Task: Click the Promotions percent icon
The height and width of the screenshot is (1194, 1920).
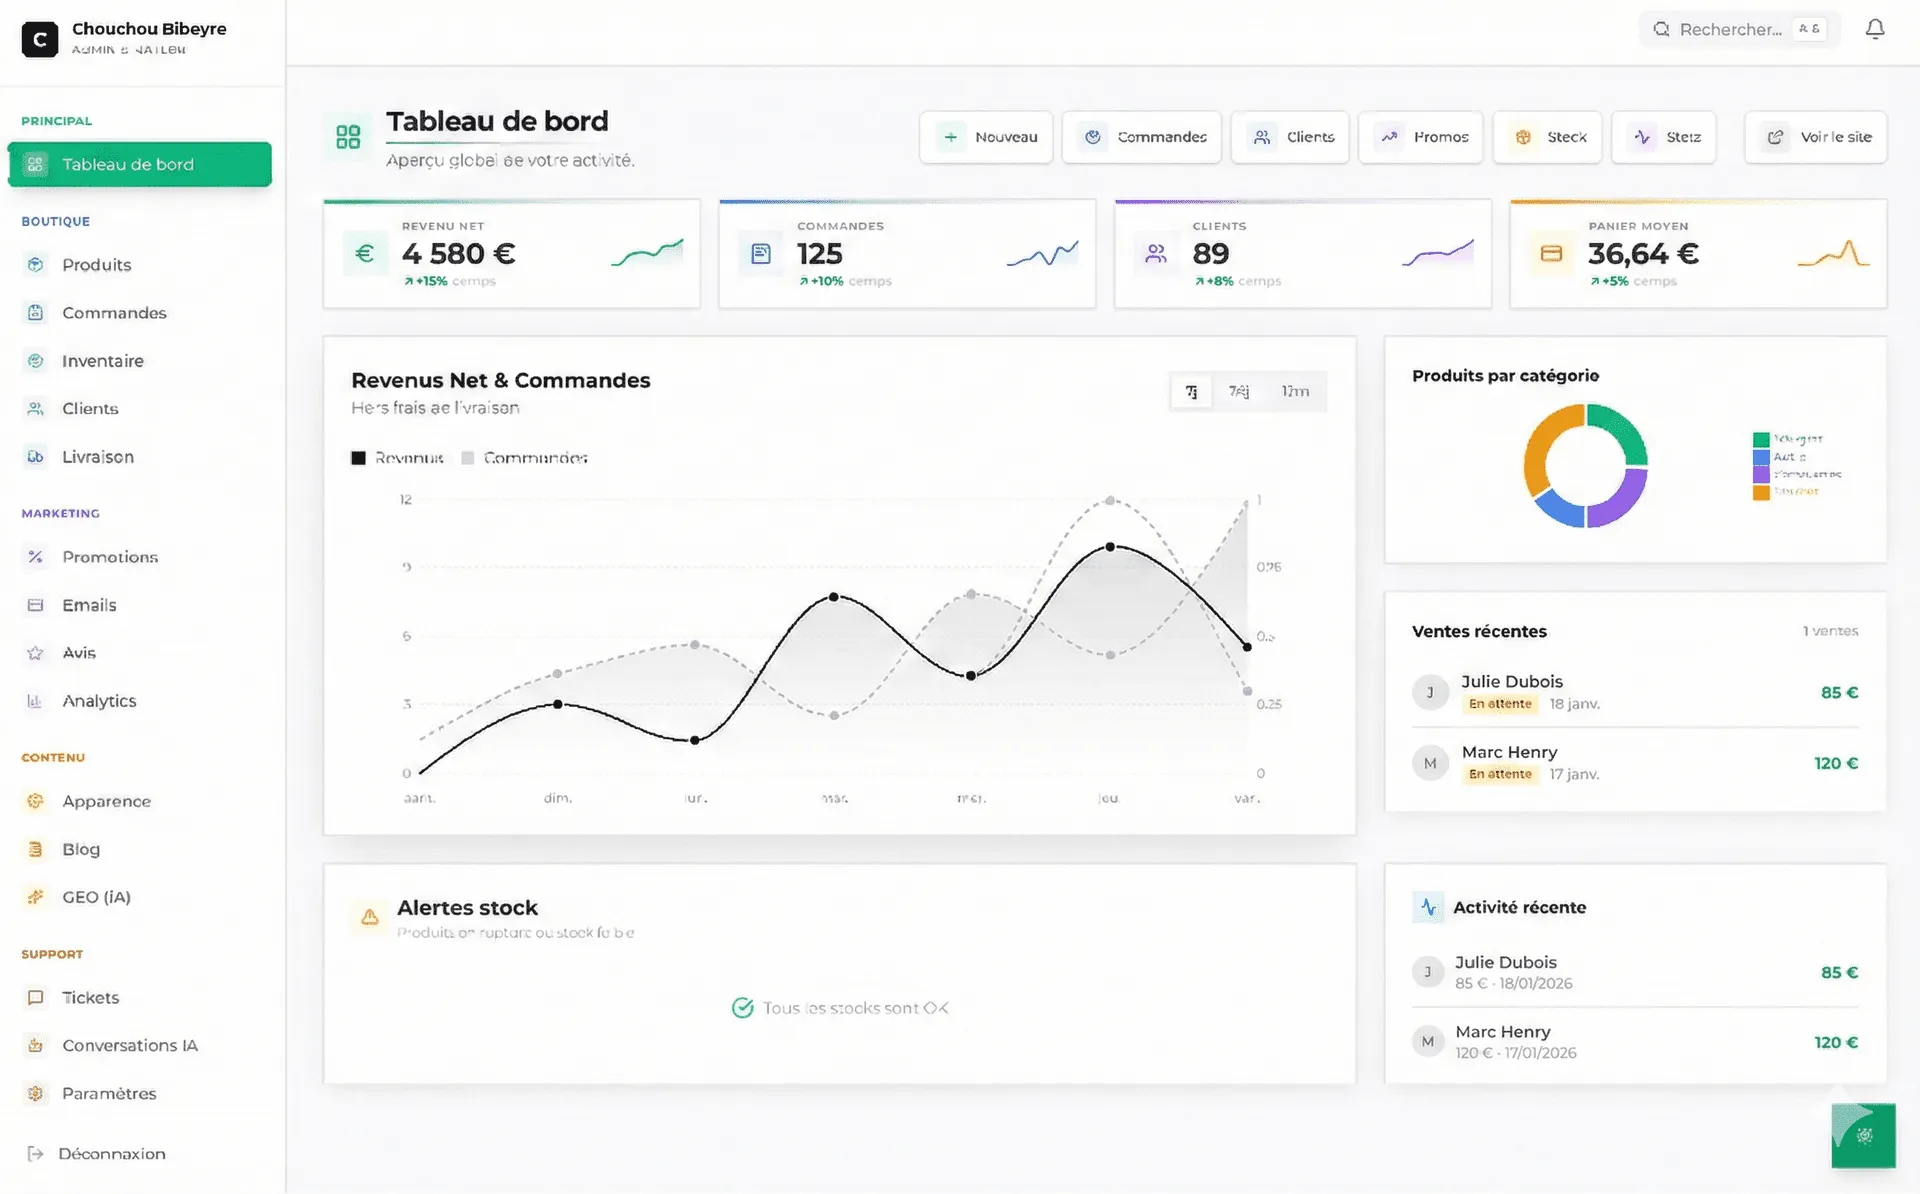Action: click(x=36, y=557)
